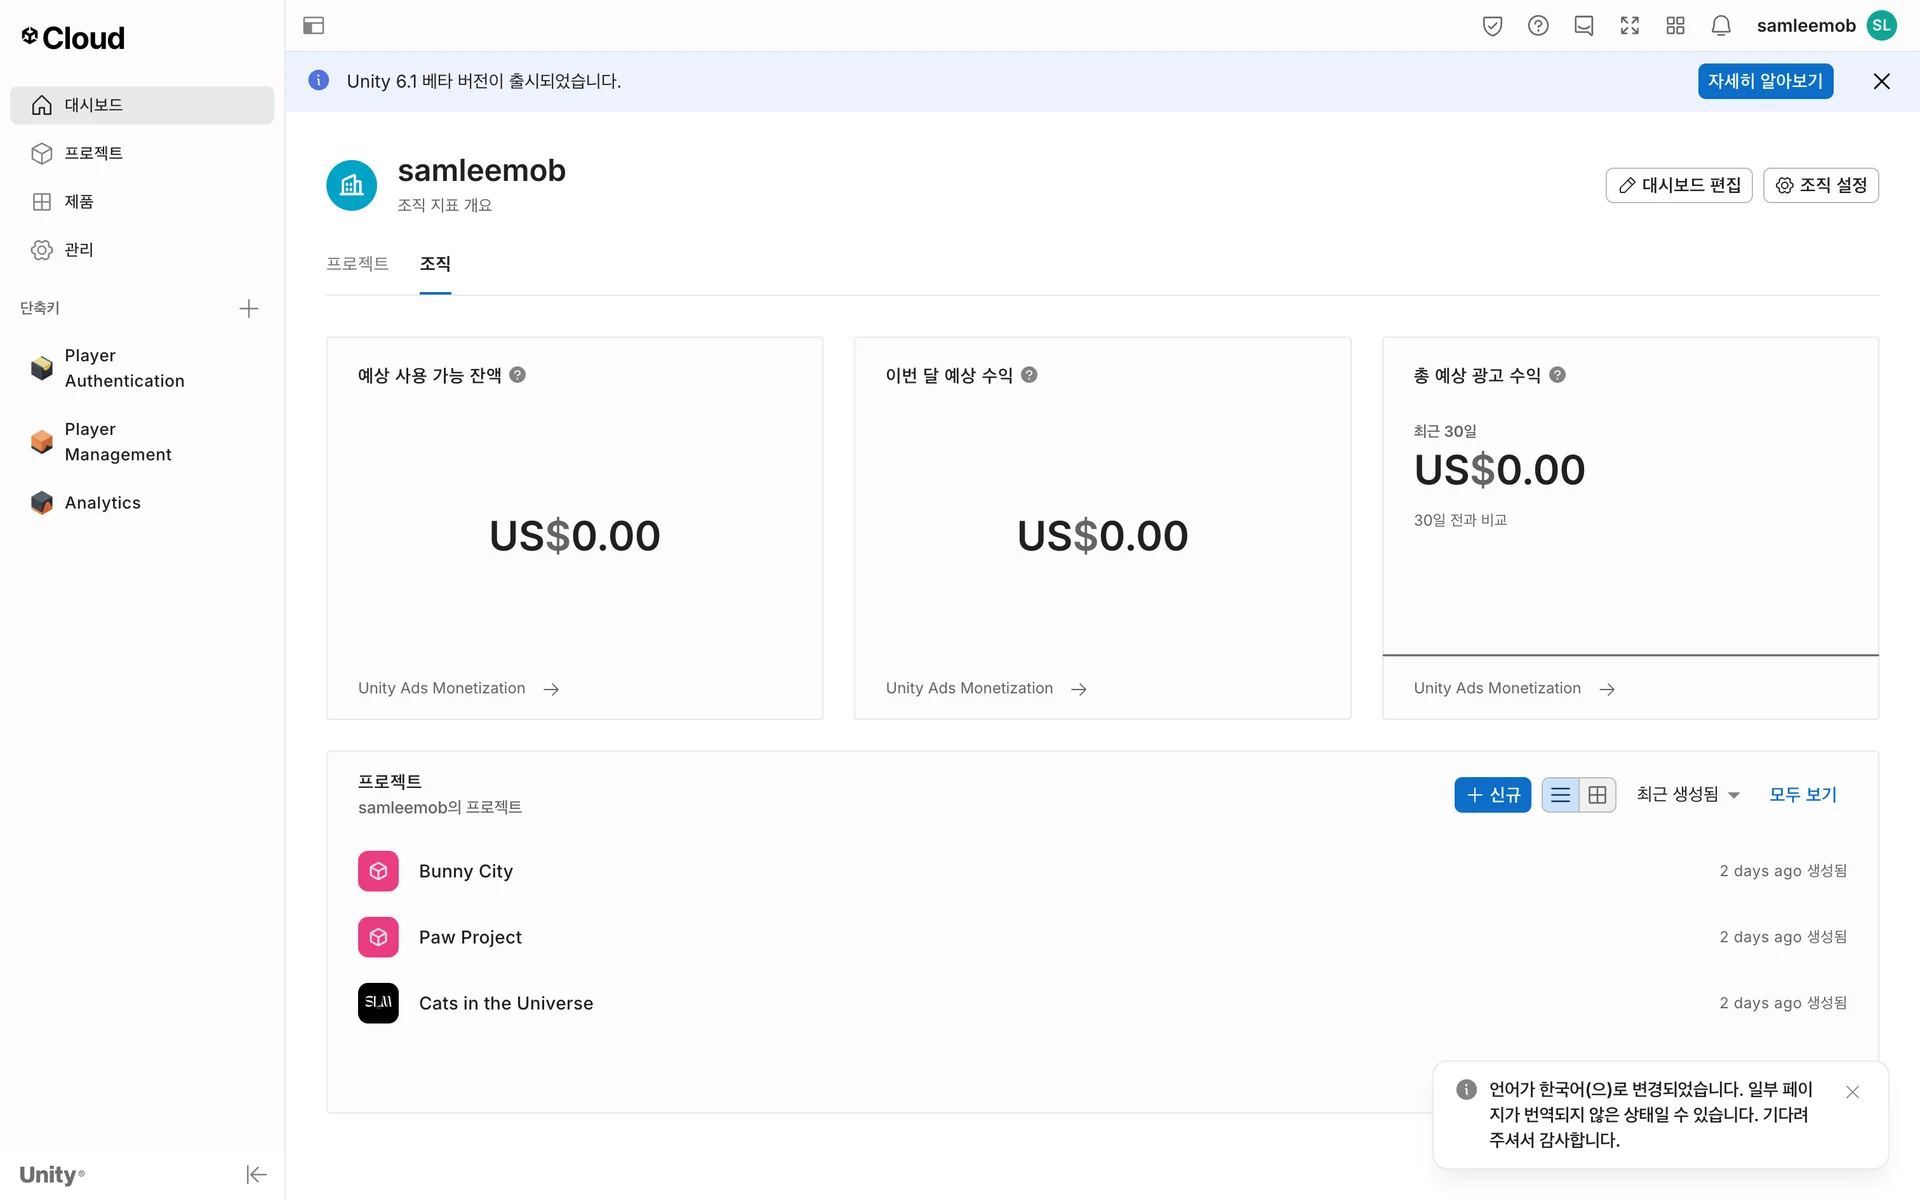Toggle the sidebar panel icon
1920x1200 pixels.
(313, 26)
